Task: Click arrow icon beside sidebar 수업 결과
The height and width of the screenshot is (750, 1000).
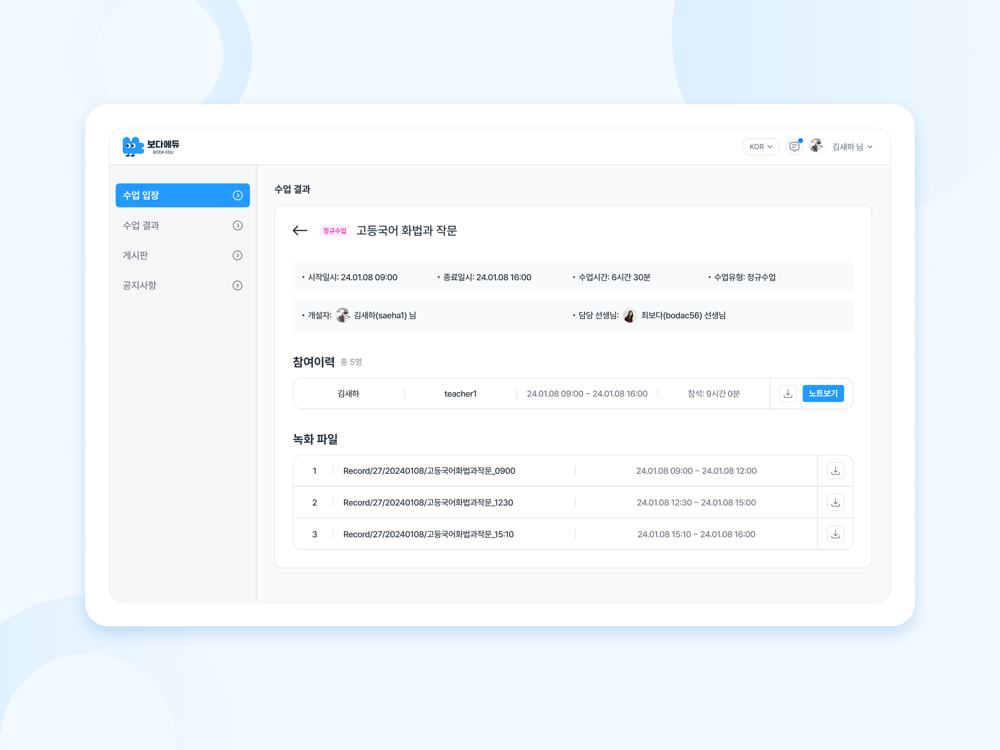Action: (237, 225)
